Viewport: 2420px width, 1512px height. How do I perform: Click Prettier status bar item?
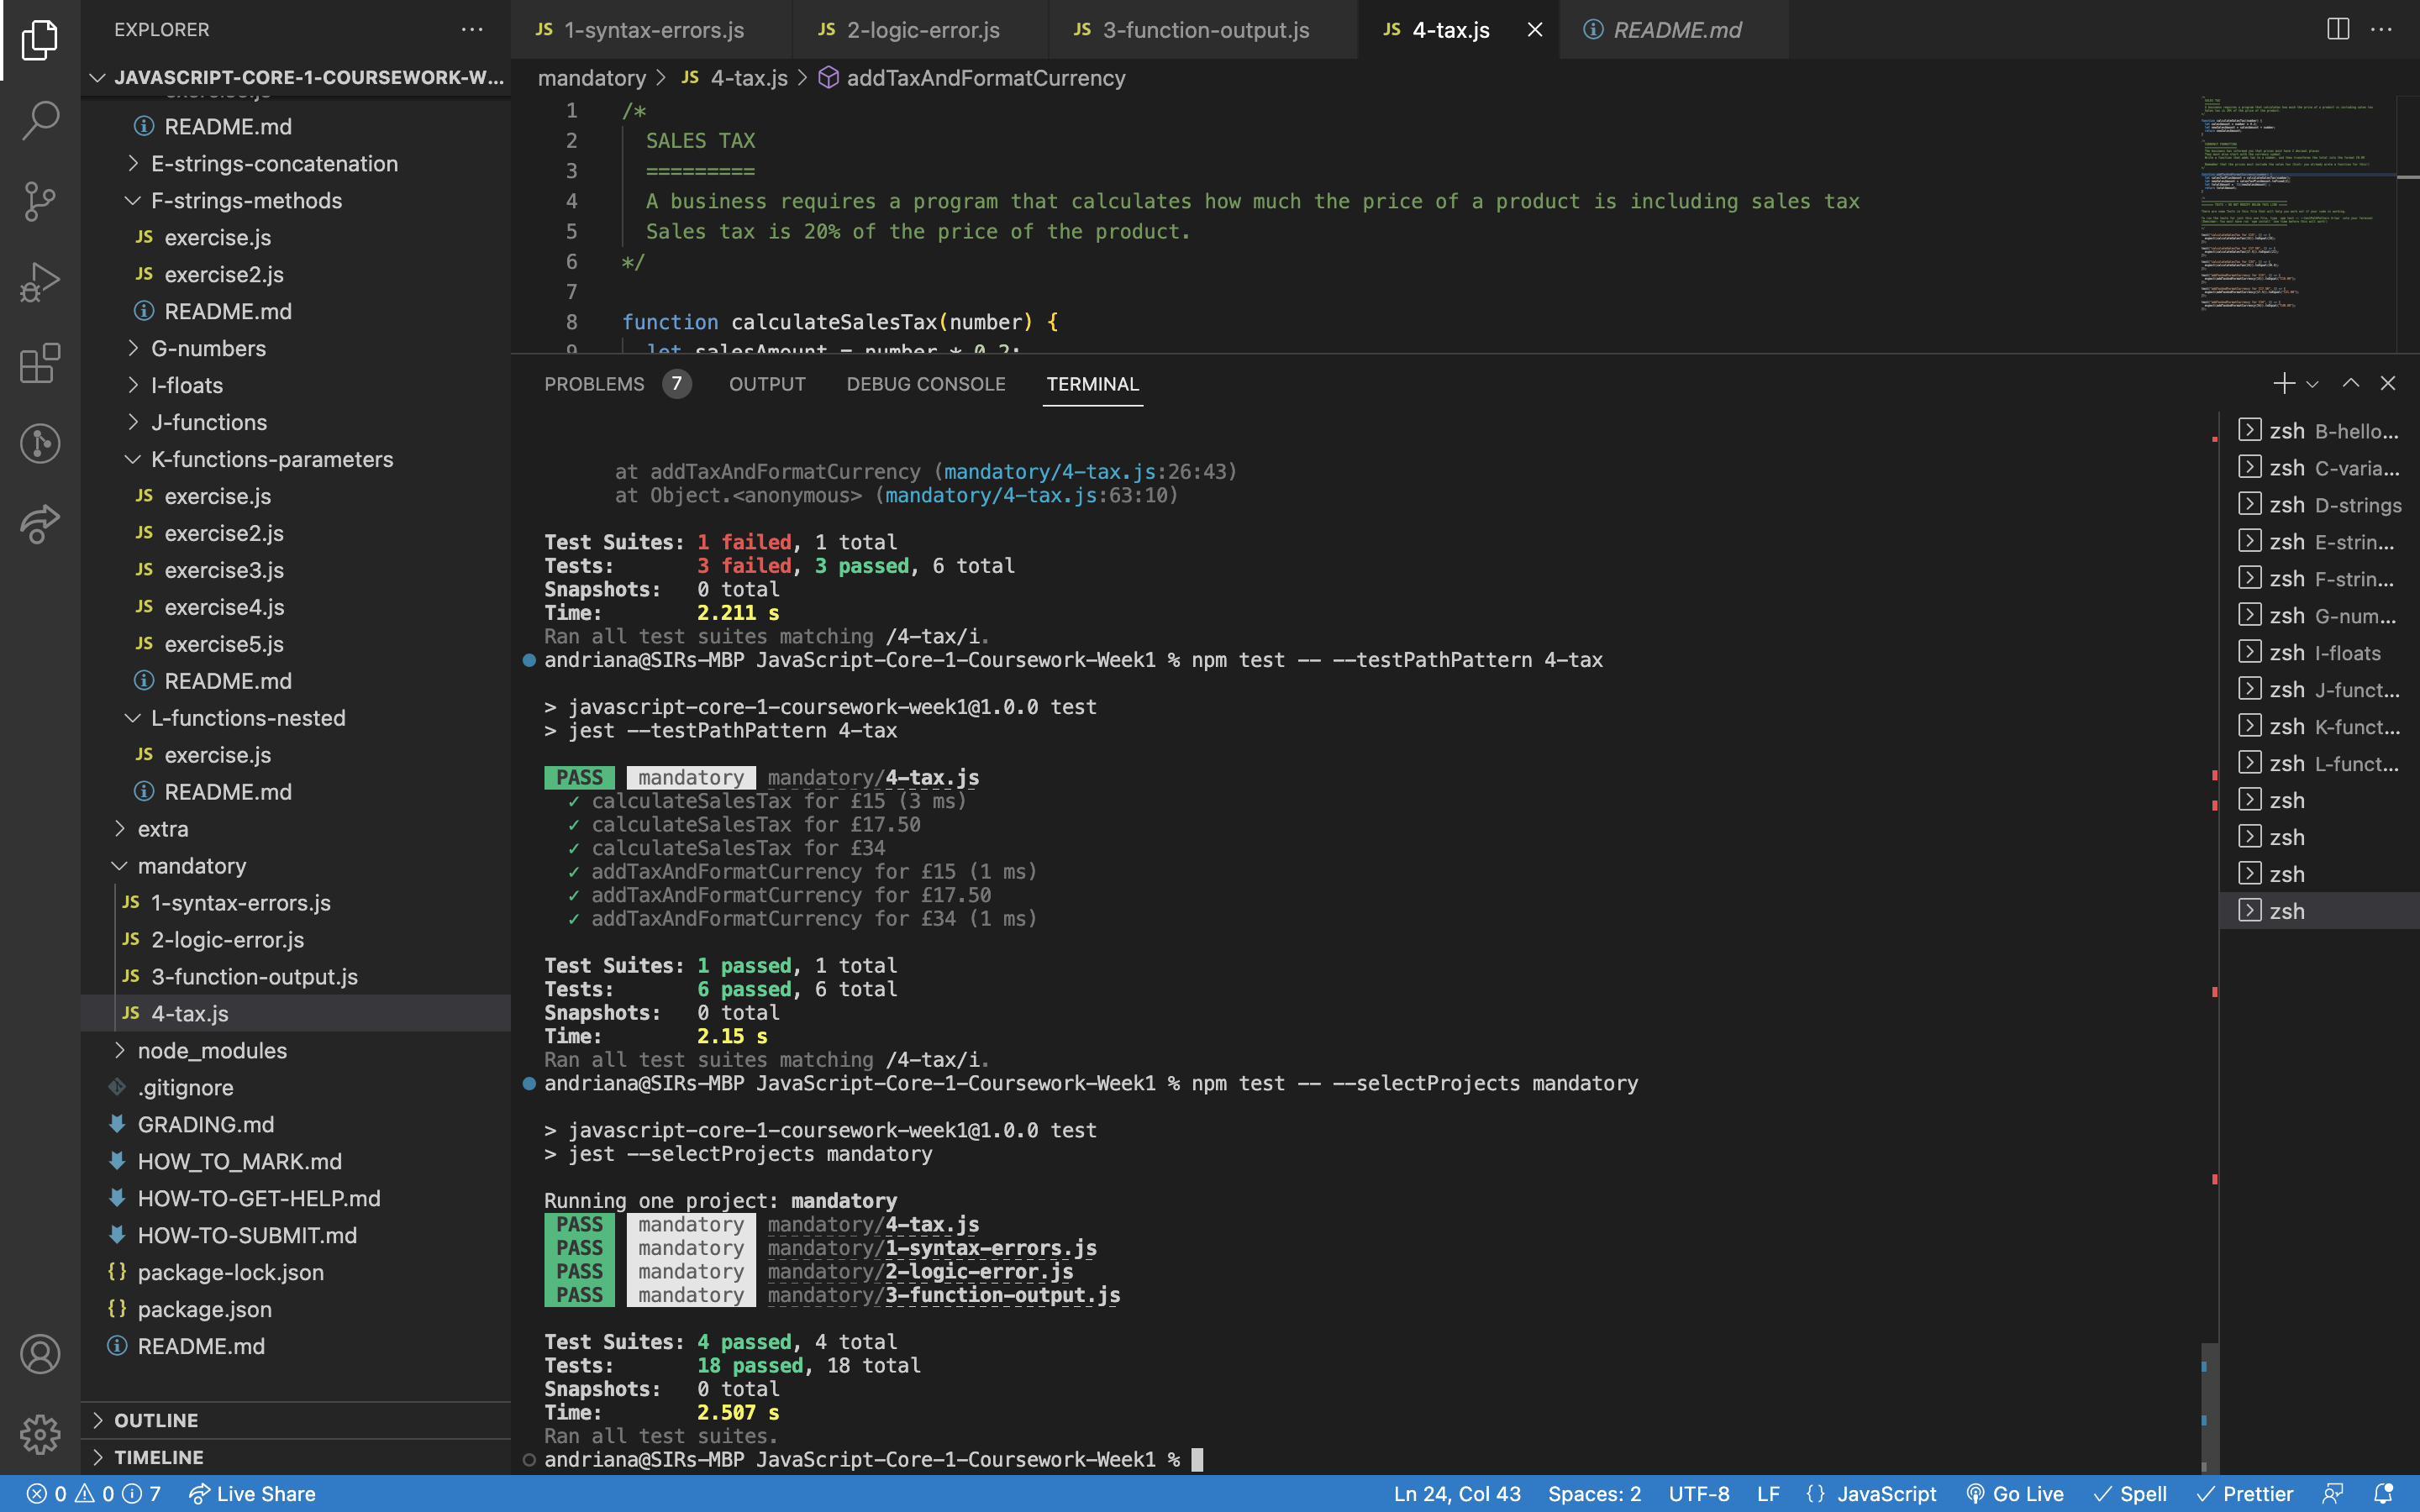coord(2244,1494)
